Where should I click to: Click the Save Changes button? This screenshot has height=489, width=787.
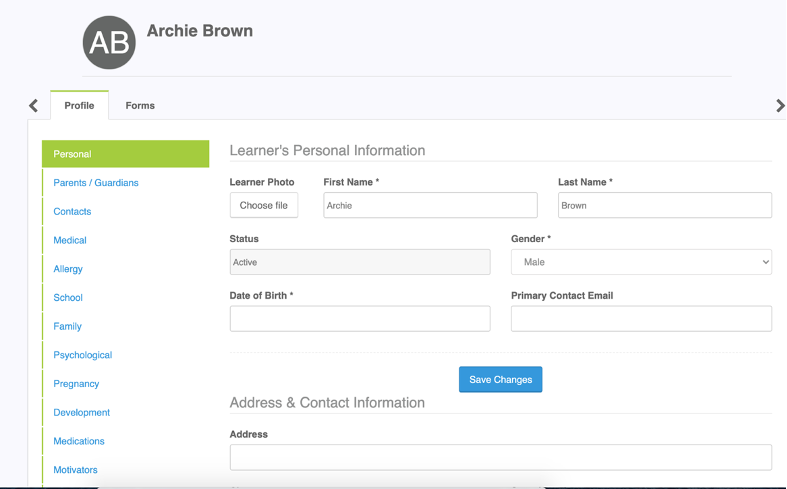(x=500, y=380)
